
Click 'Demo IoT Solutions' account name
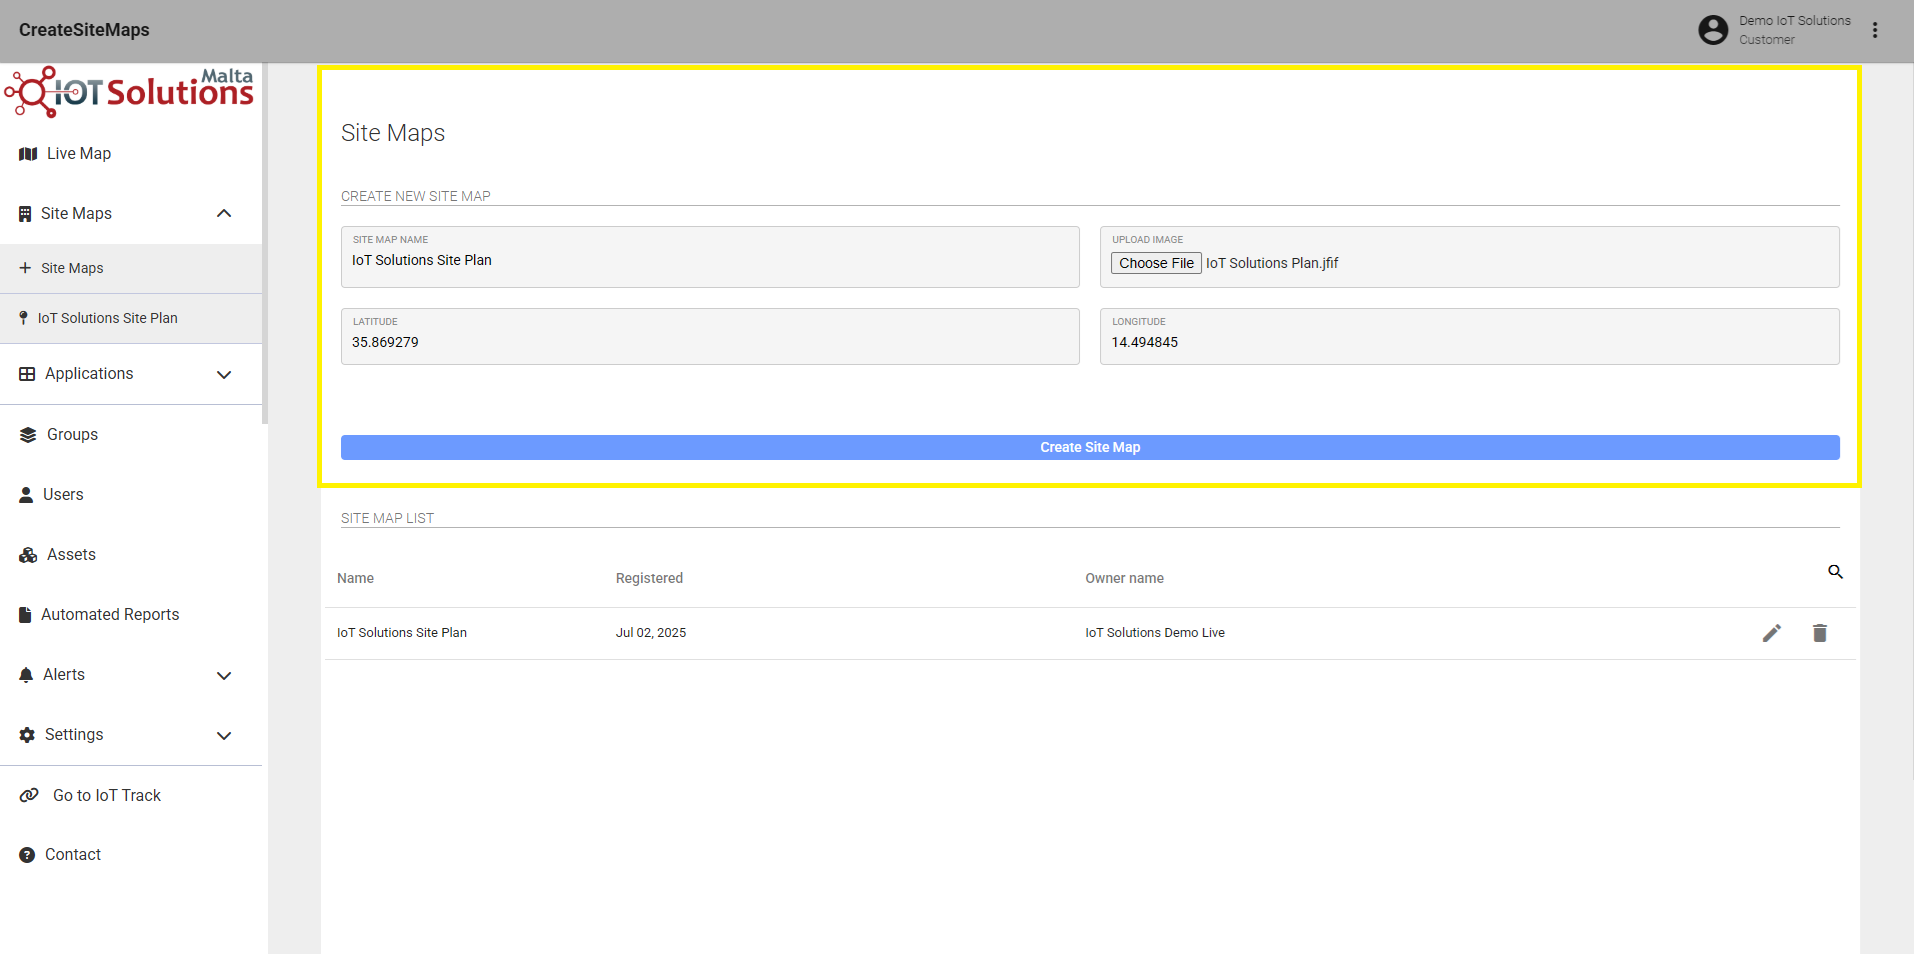[x=1795, y=20]
